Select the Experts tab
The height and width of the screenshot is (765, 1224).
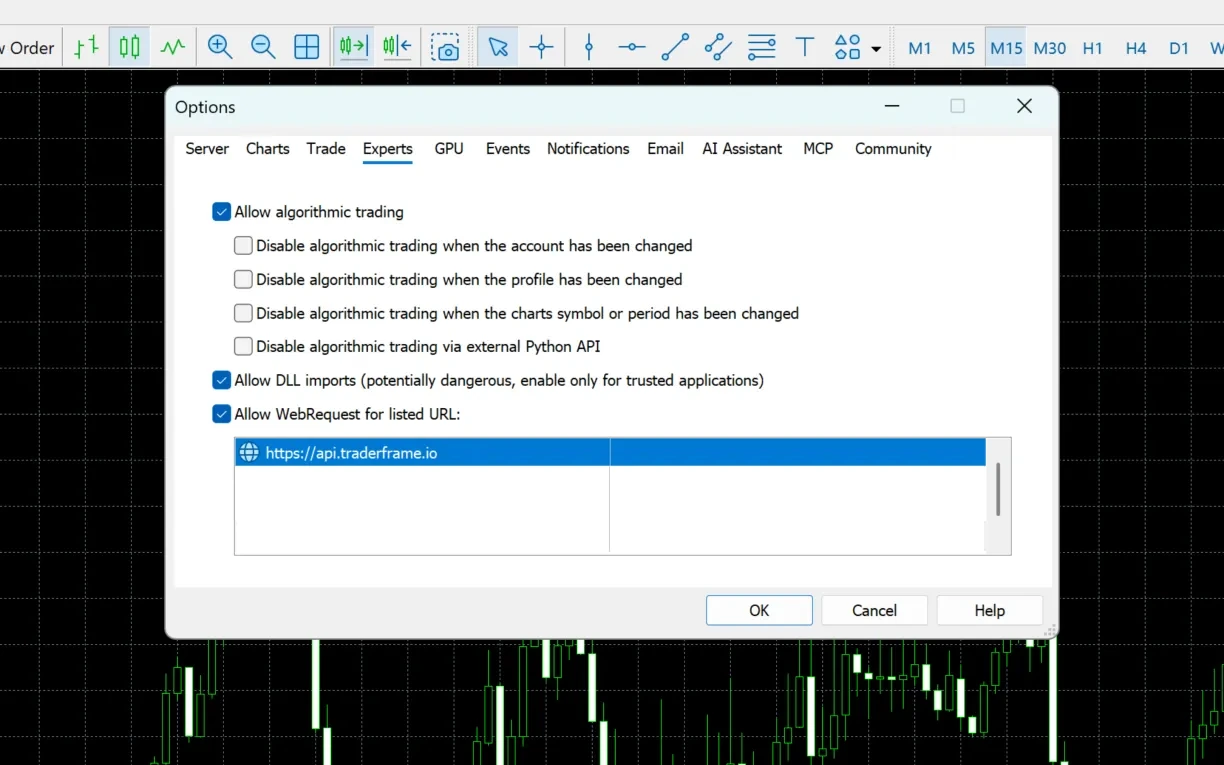click(x=388, y=148)
